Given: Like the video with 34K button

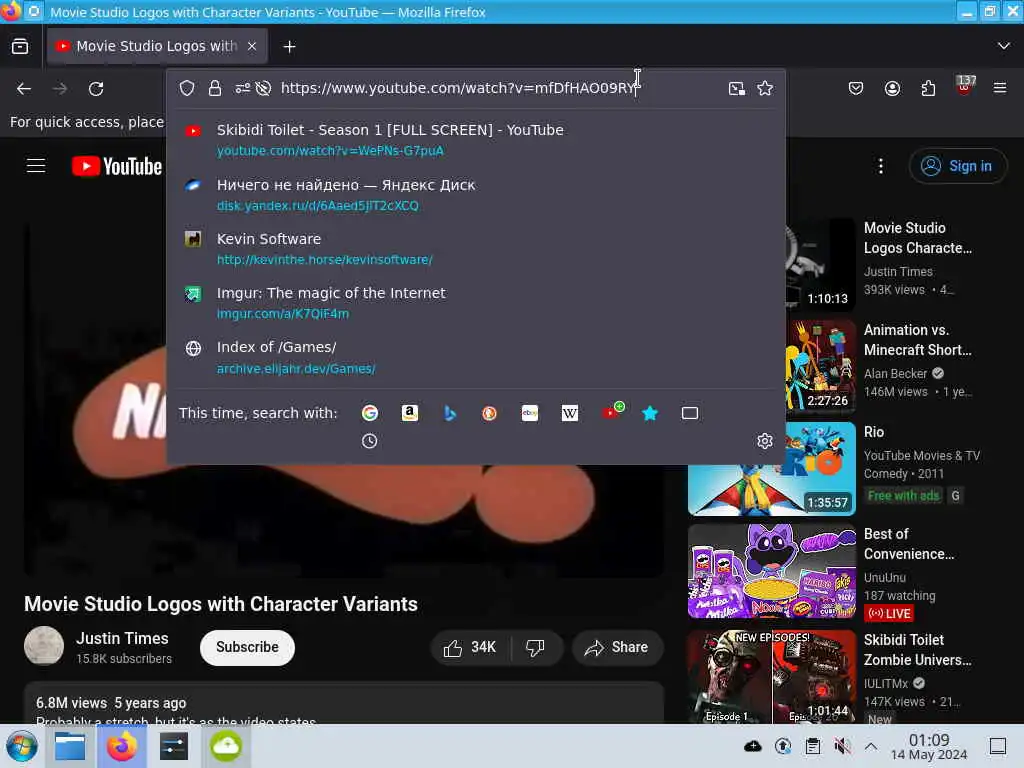Looking at the screenshot, I should [x=470, y=647].
